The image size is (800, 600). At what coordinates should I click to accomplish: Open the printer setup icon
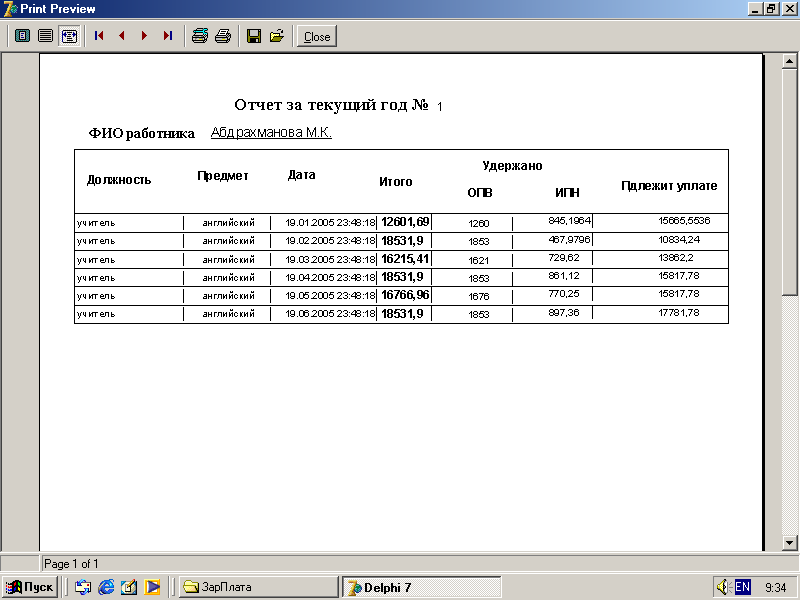click(200, 36)
